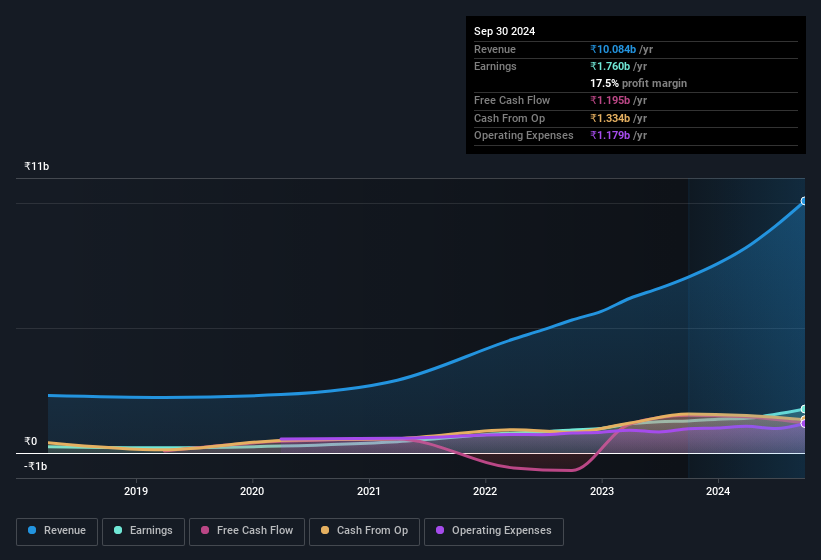The height and width of the screenshot is (560, 821).
Task: Click the Revenue endpoint marker on chart
Action: coord(804,201)
